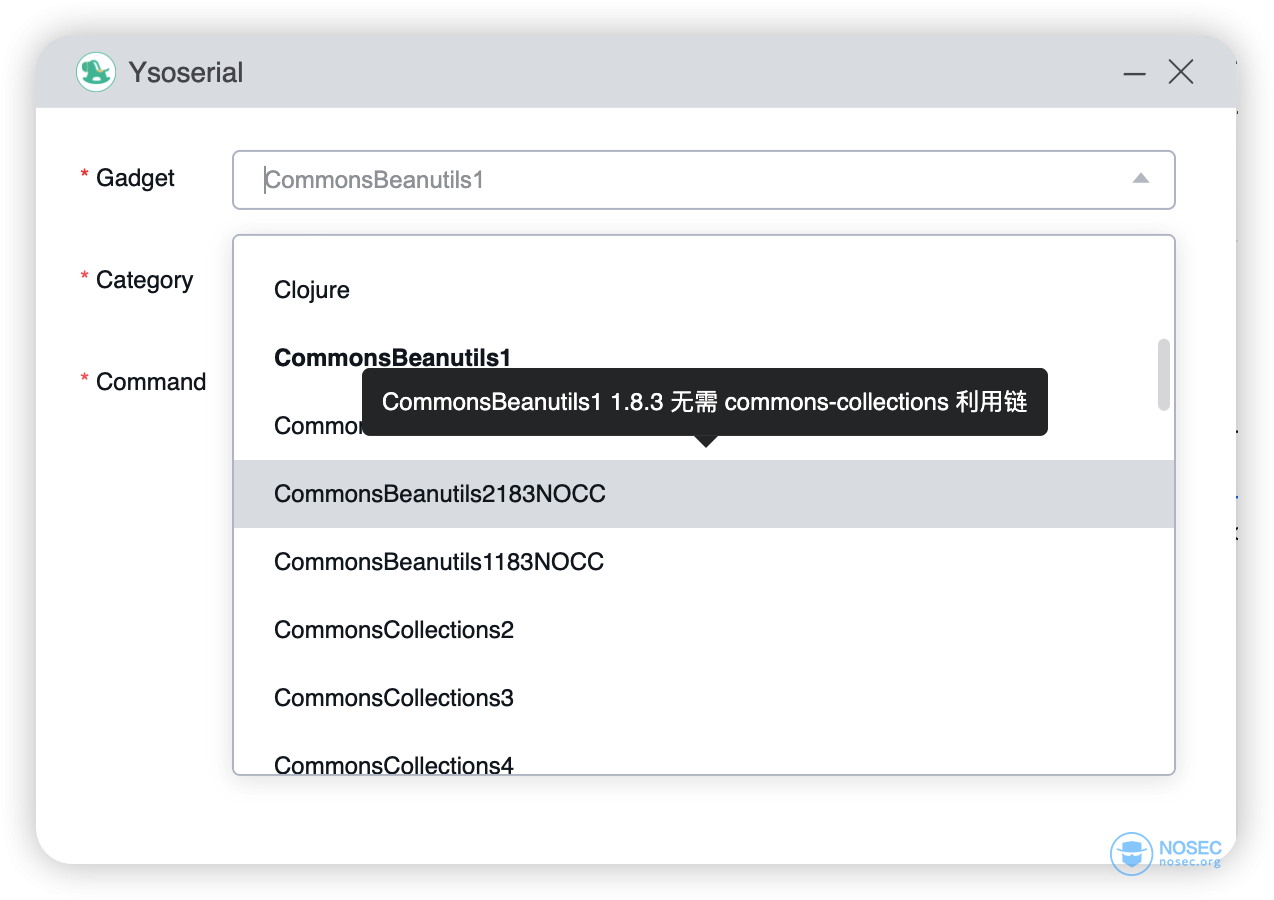This screenshot has height=900, width=1274.
Task: Click the black CommonsBeanutils1 1.8.3 tooltip
Action: pos(704,402)
